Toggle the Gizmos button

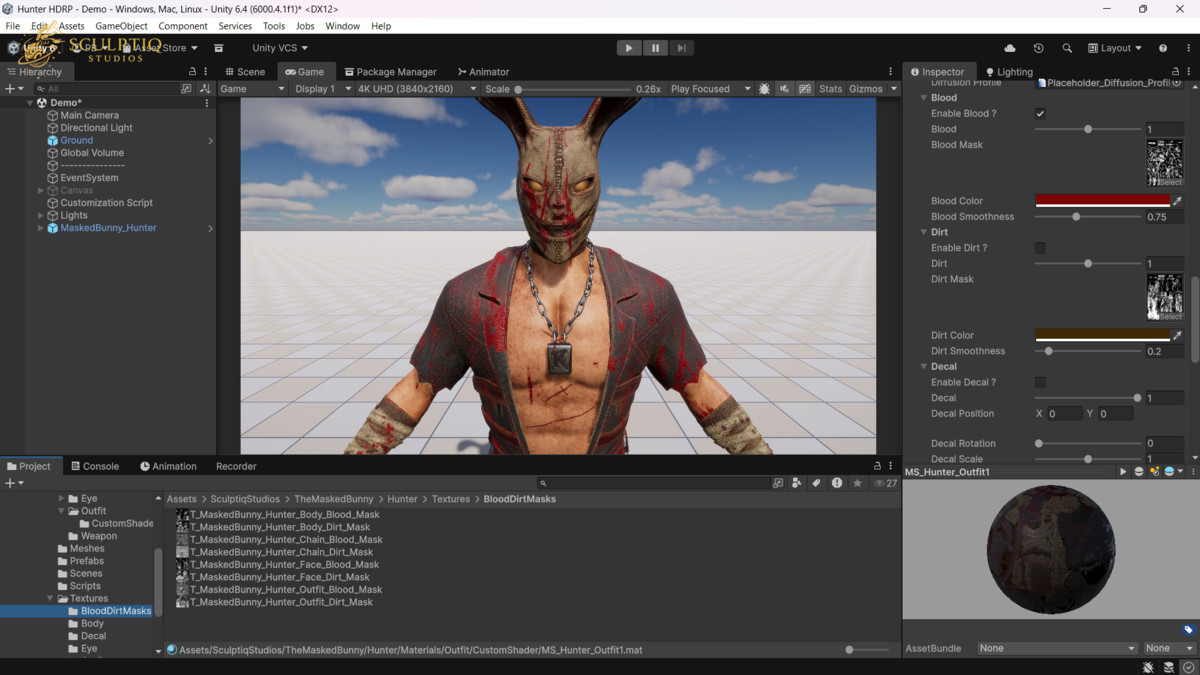pos(866,89)
